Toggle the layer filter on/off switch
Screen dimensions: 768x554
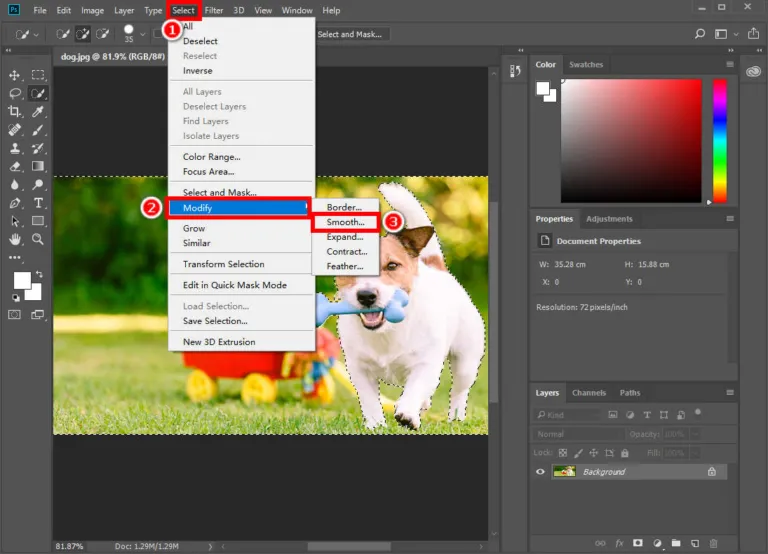coord(698,412)
